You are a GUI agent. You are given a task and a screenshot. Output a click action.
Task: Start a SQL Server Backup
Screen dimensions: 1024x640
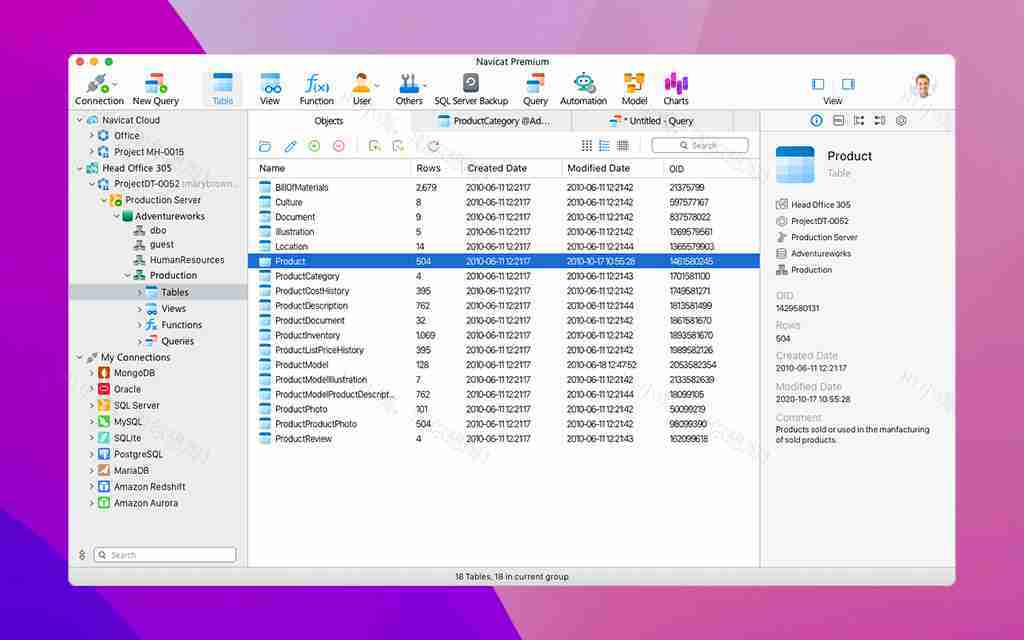(471, 87)
